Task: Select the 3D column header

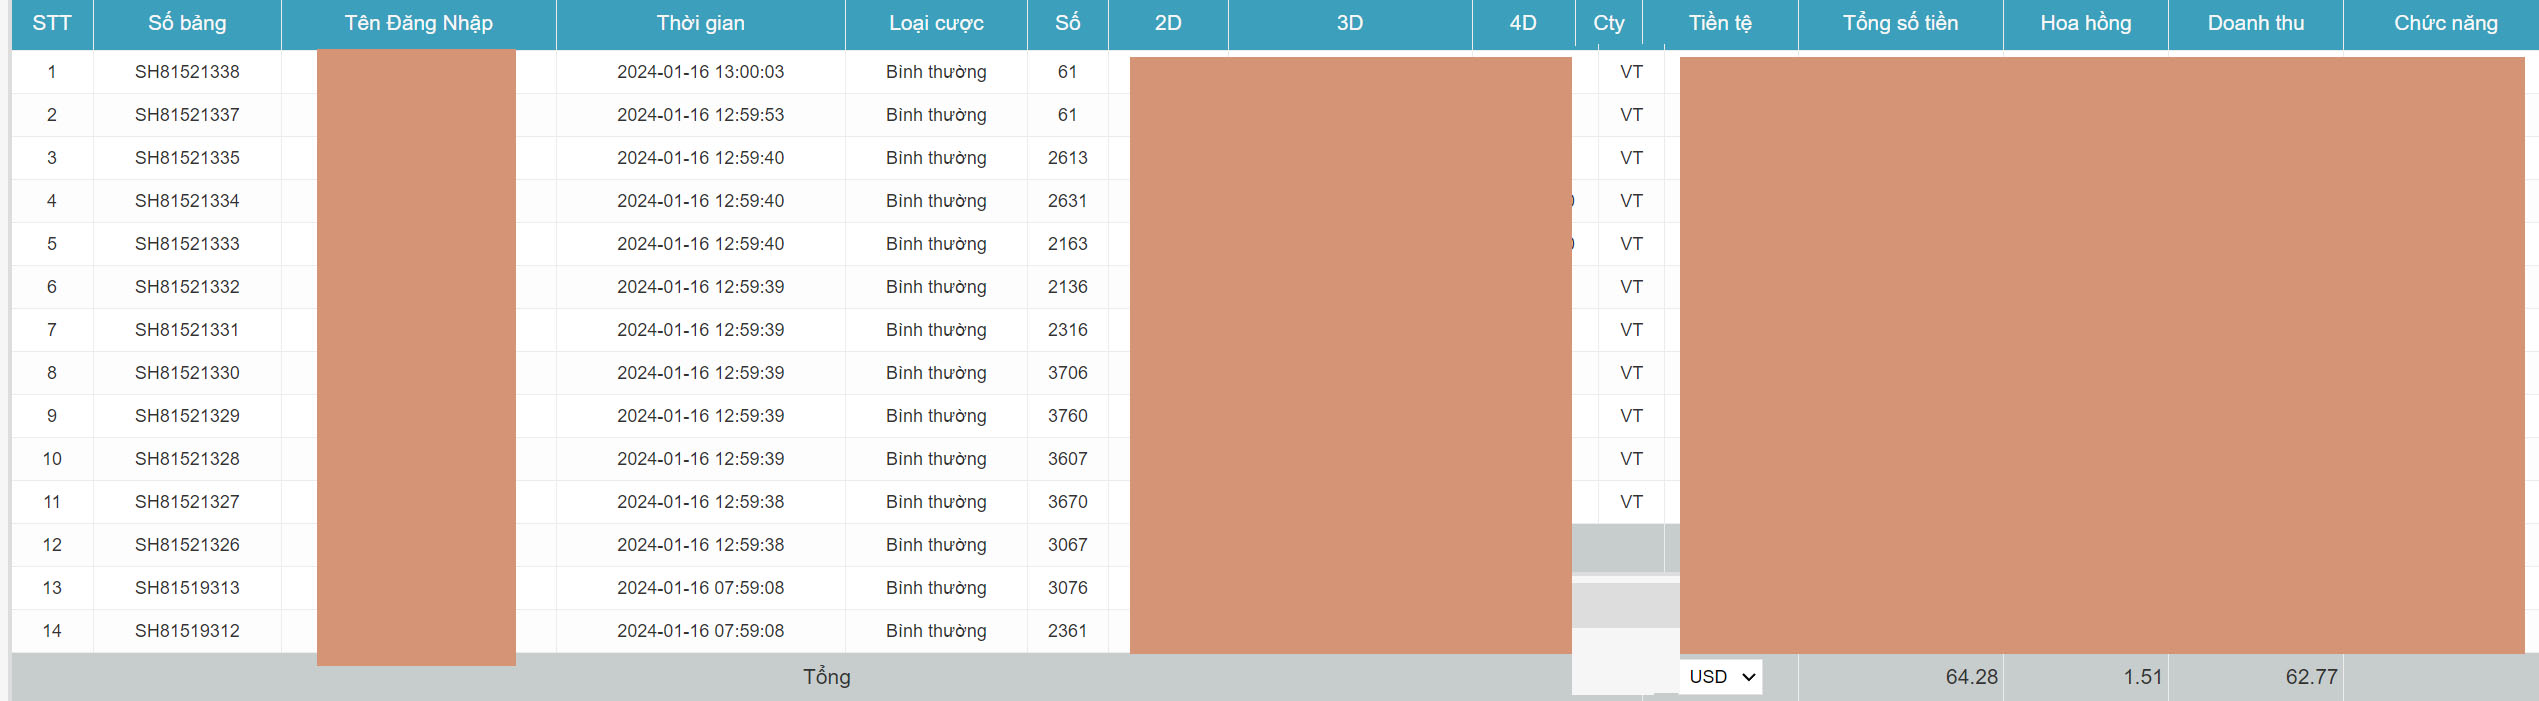Action: [x=1349, y=23]
